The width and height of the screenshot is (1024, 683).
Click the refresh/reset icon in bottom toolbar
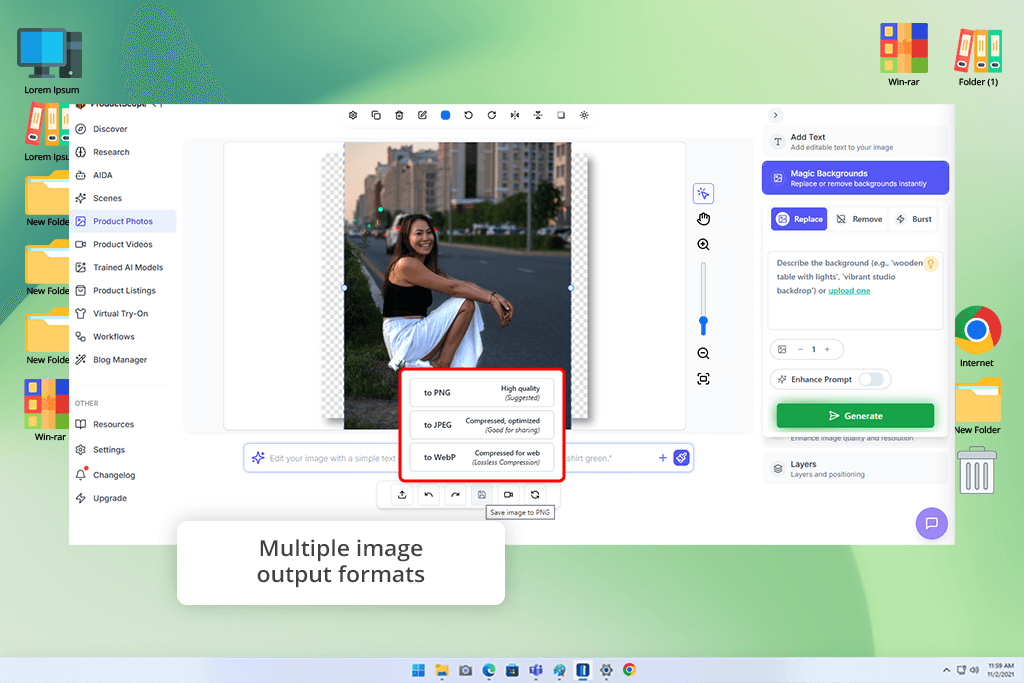pyautogui.click(x=535, y=494)
